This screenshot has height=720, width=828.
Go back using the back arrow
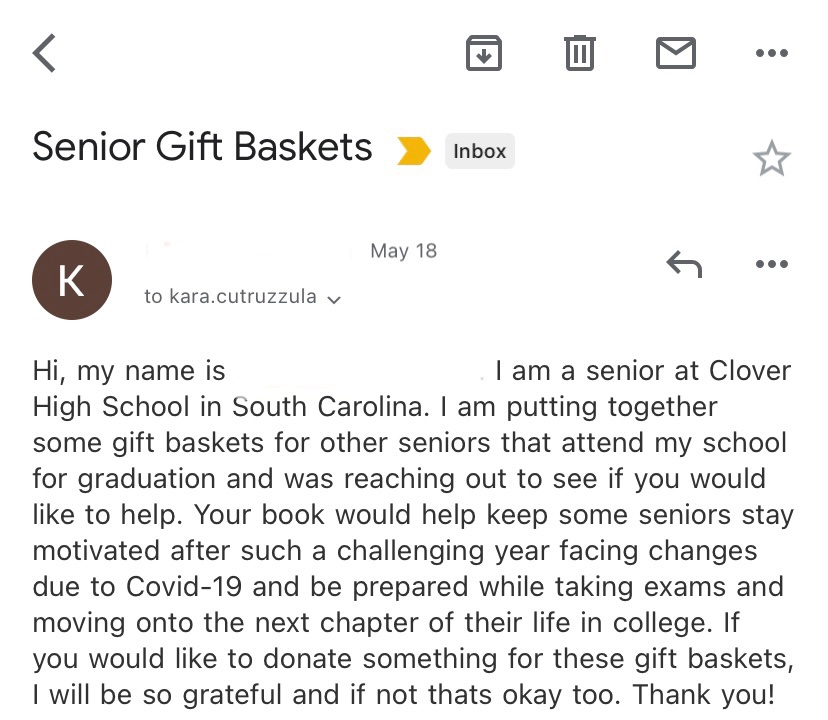44,53
